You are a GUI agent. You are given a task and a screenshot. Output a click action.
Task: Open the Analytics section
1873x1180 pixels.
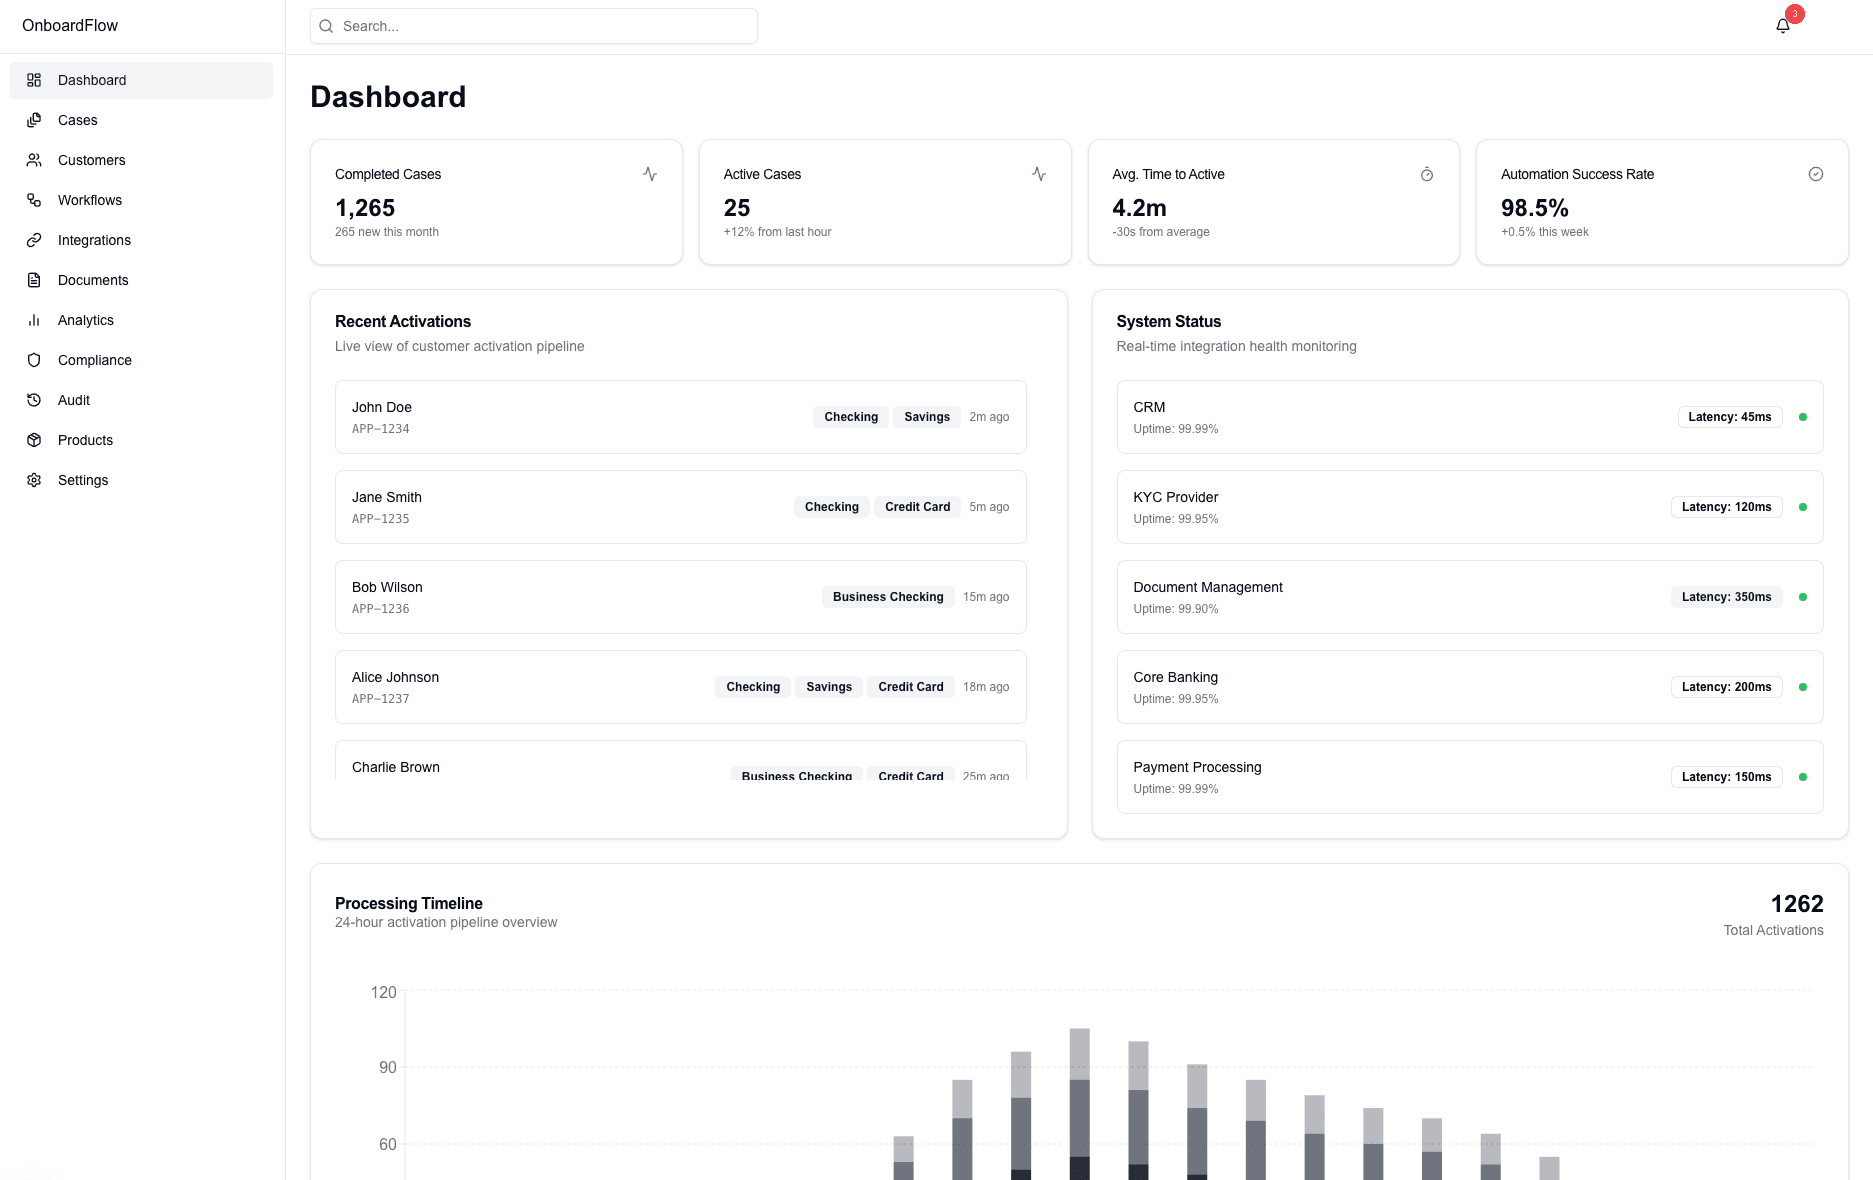(141, 320)
